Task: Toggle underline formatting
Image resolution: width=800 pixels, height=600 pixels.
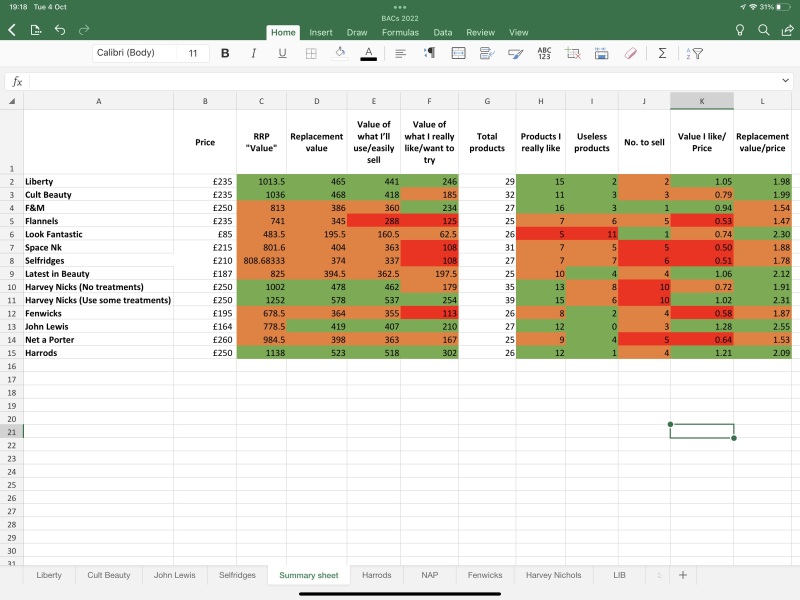Action: [x=282, y=53]
